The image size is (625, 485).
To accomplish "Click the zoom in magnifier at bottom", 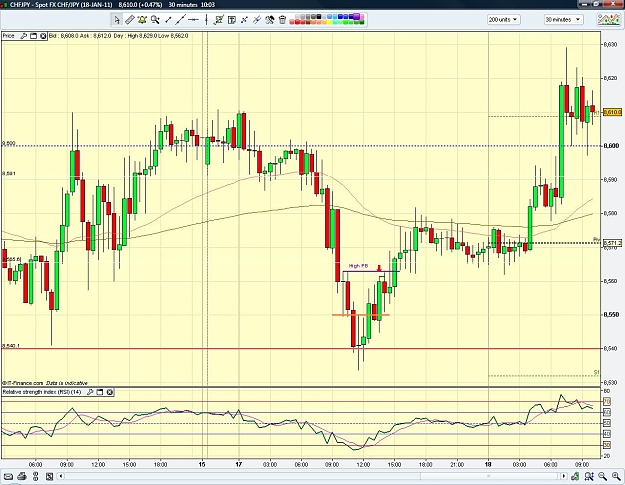I will coord(616,476).
